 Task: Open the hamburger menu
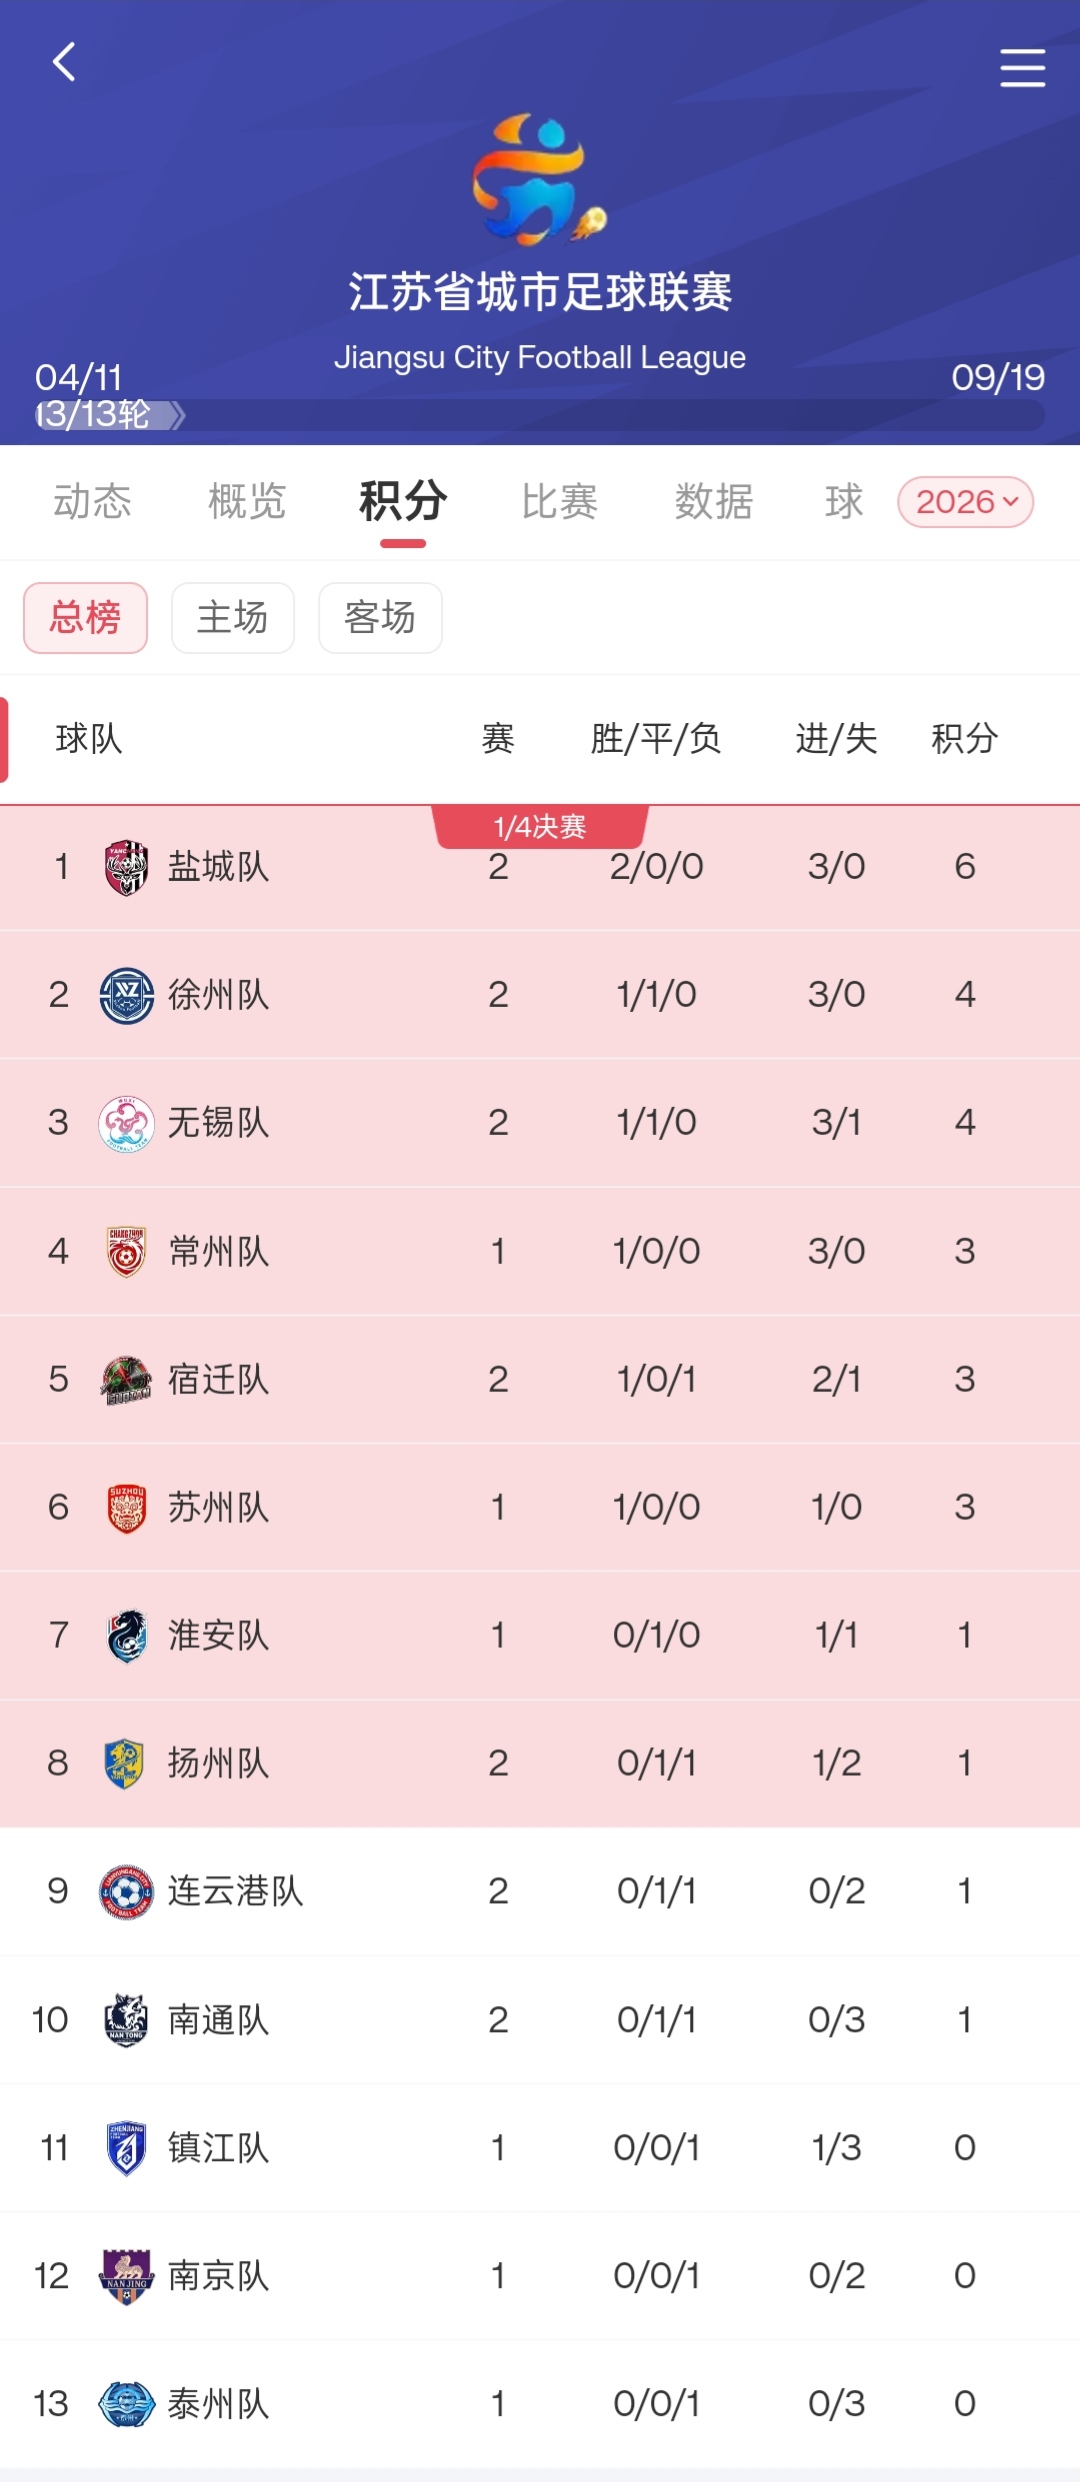pyautogui.click(x=1022, y=67)
